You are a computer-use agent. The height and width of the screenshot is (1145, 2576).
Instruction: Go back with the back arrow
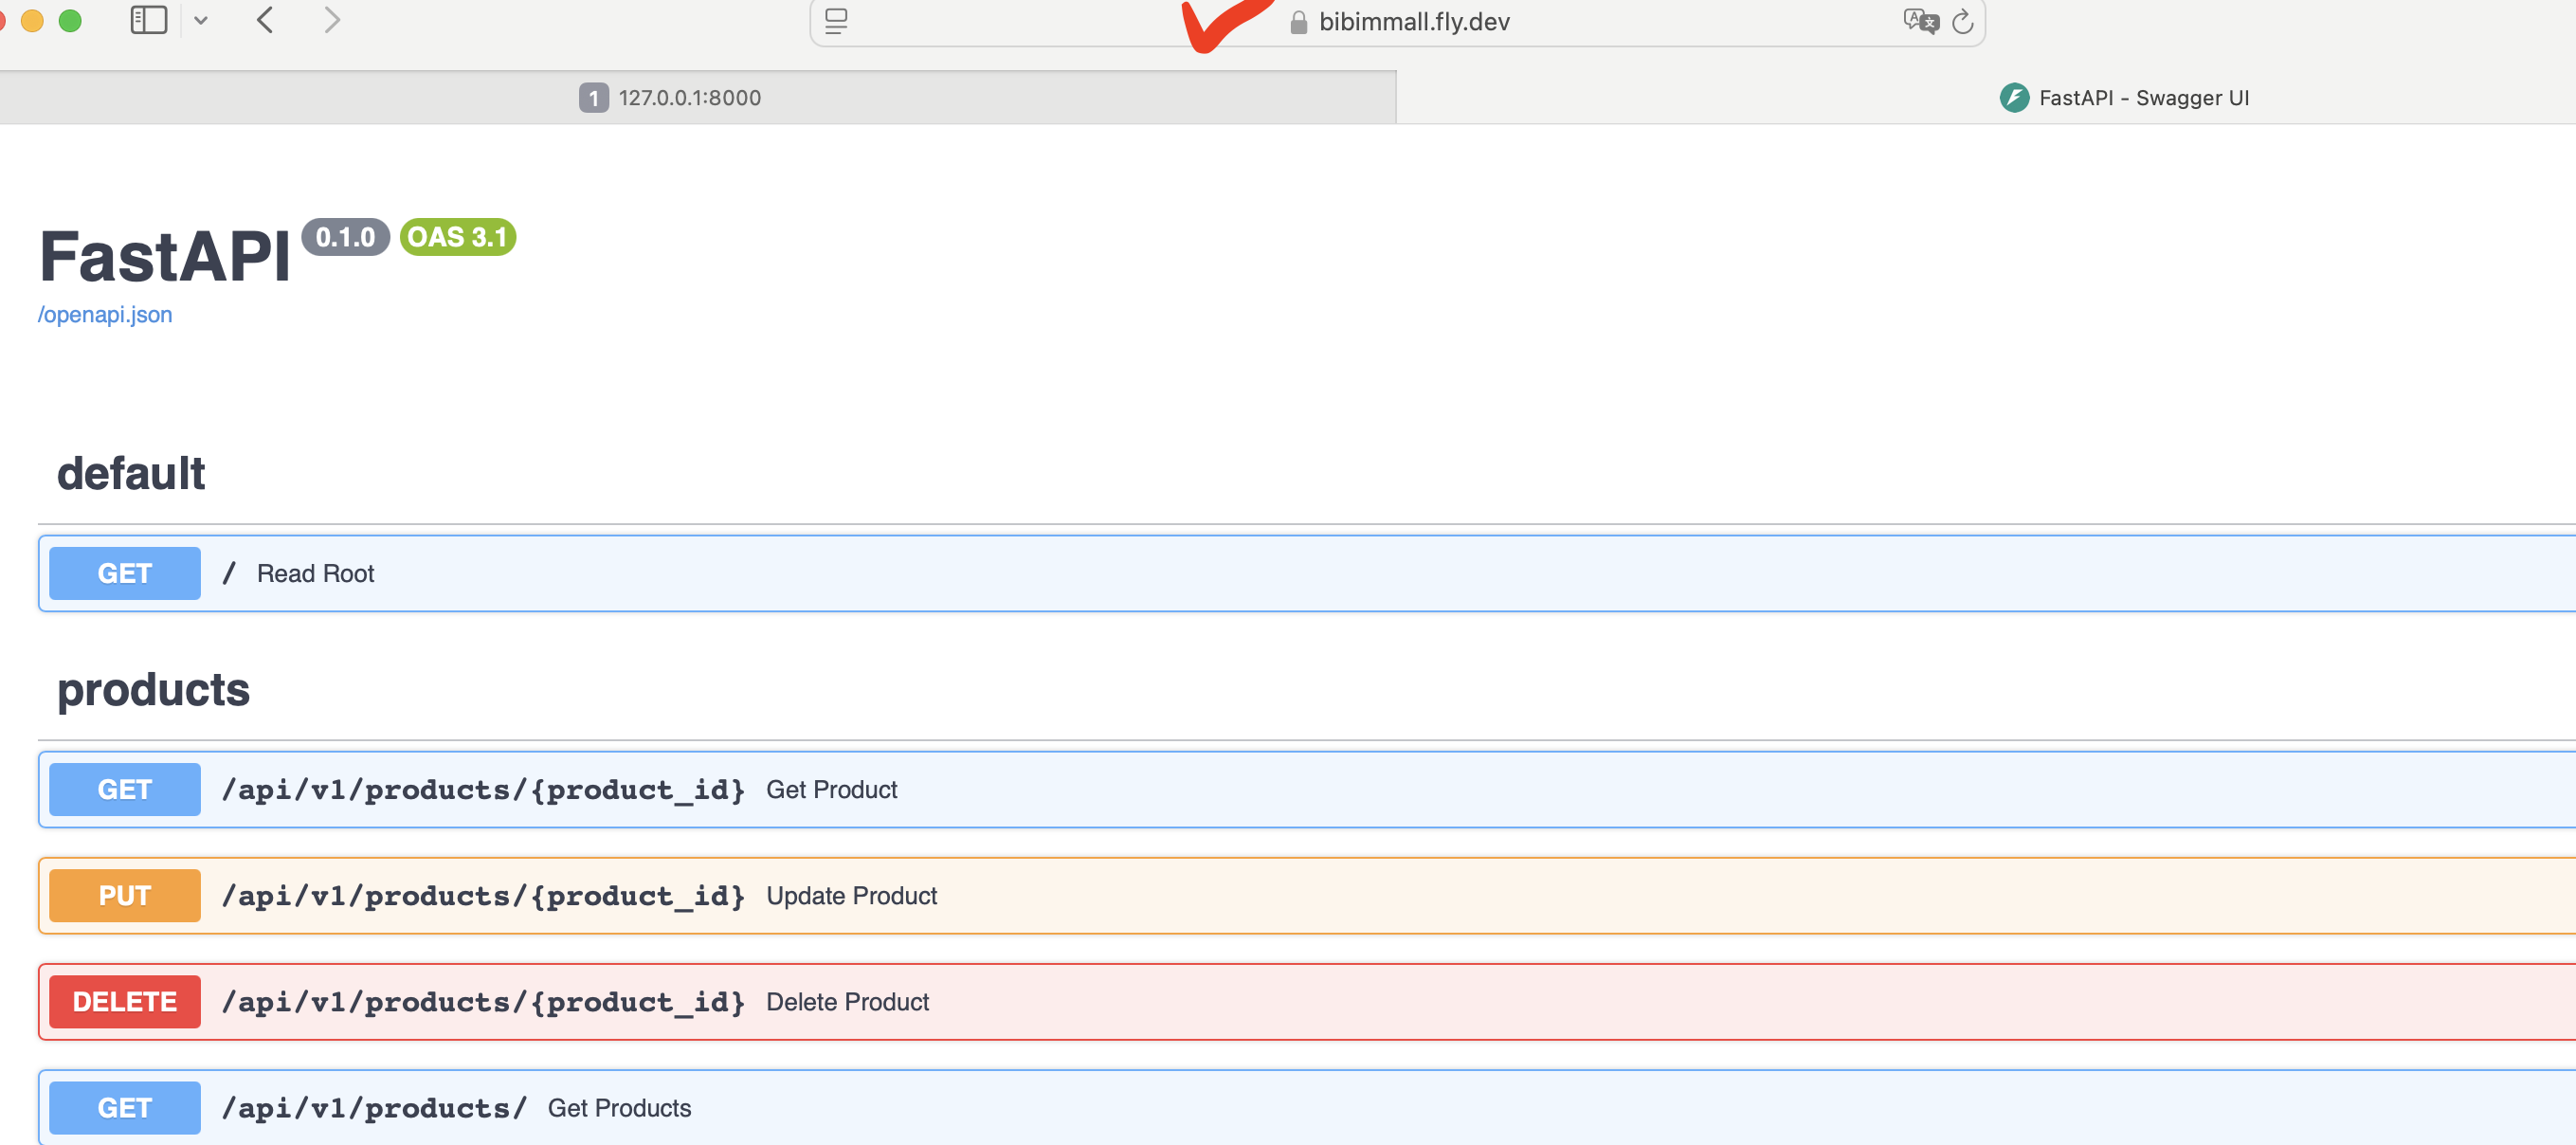[x=265, y=20]
